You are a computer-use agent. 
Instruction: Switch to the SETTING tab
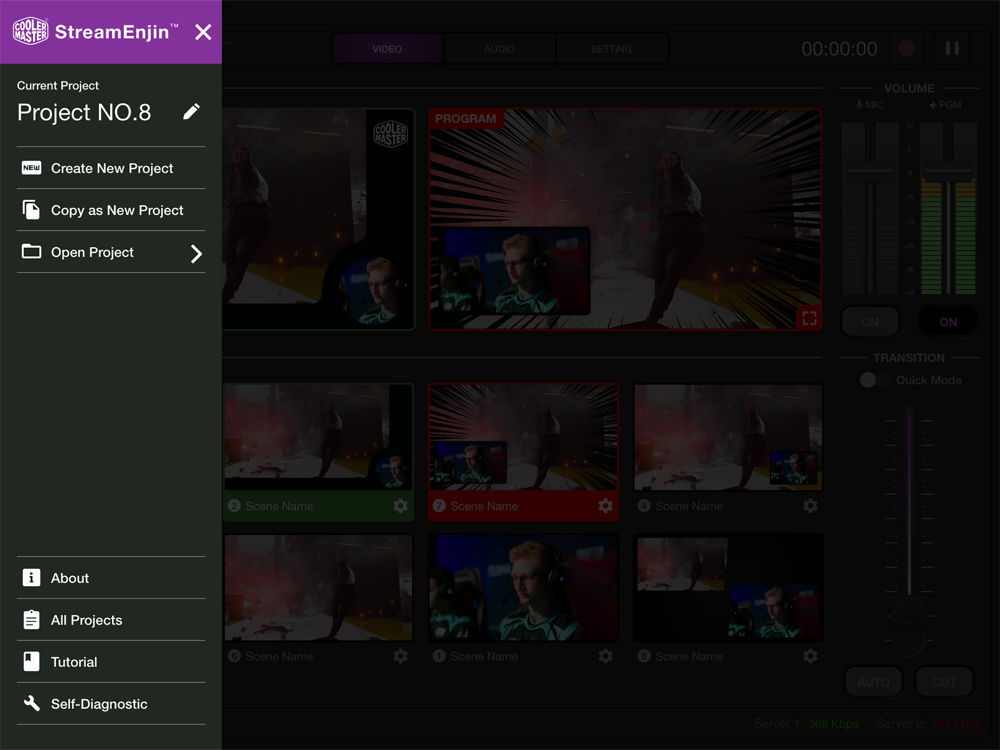(612, 48)
